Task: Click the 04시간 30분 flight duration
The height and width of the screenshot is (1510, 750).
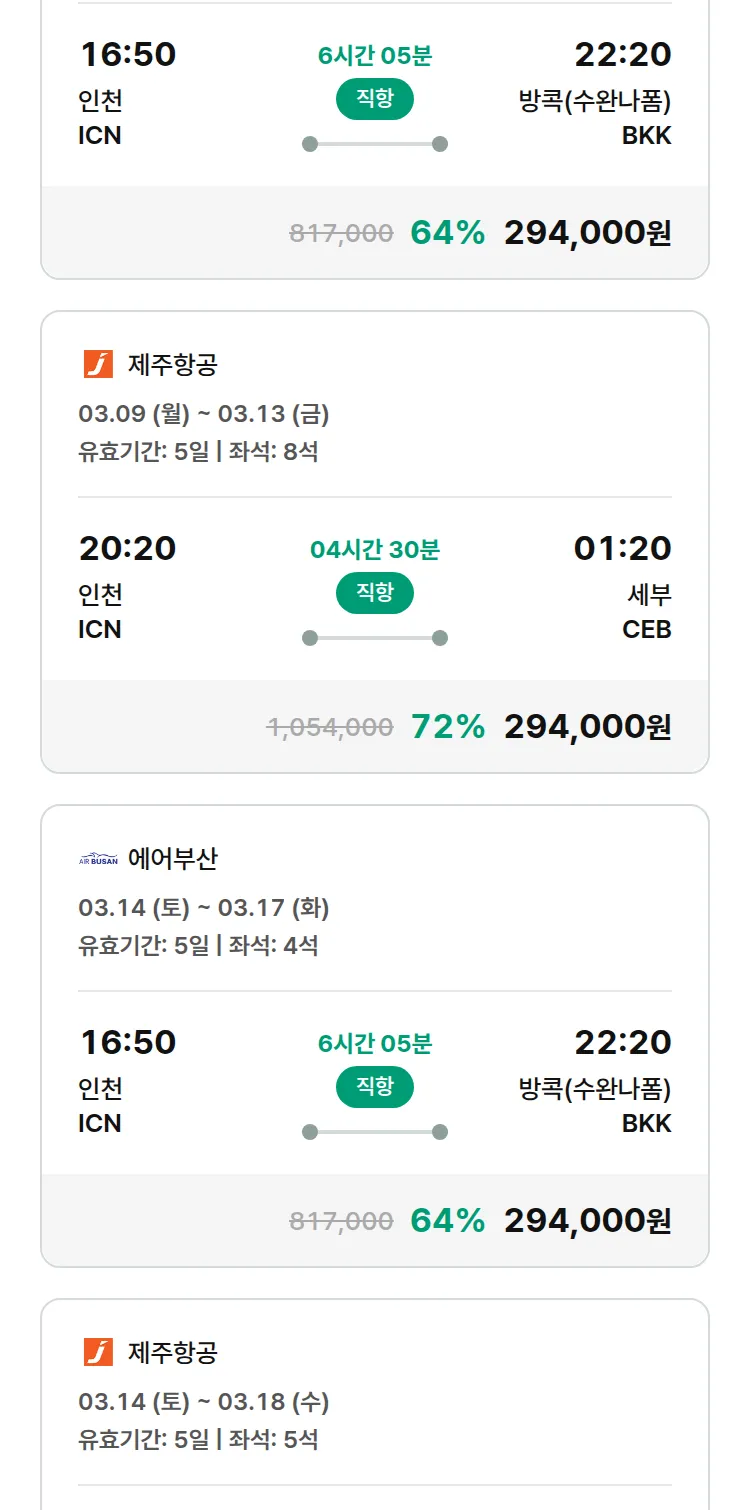Action: (x=375, y=549)
